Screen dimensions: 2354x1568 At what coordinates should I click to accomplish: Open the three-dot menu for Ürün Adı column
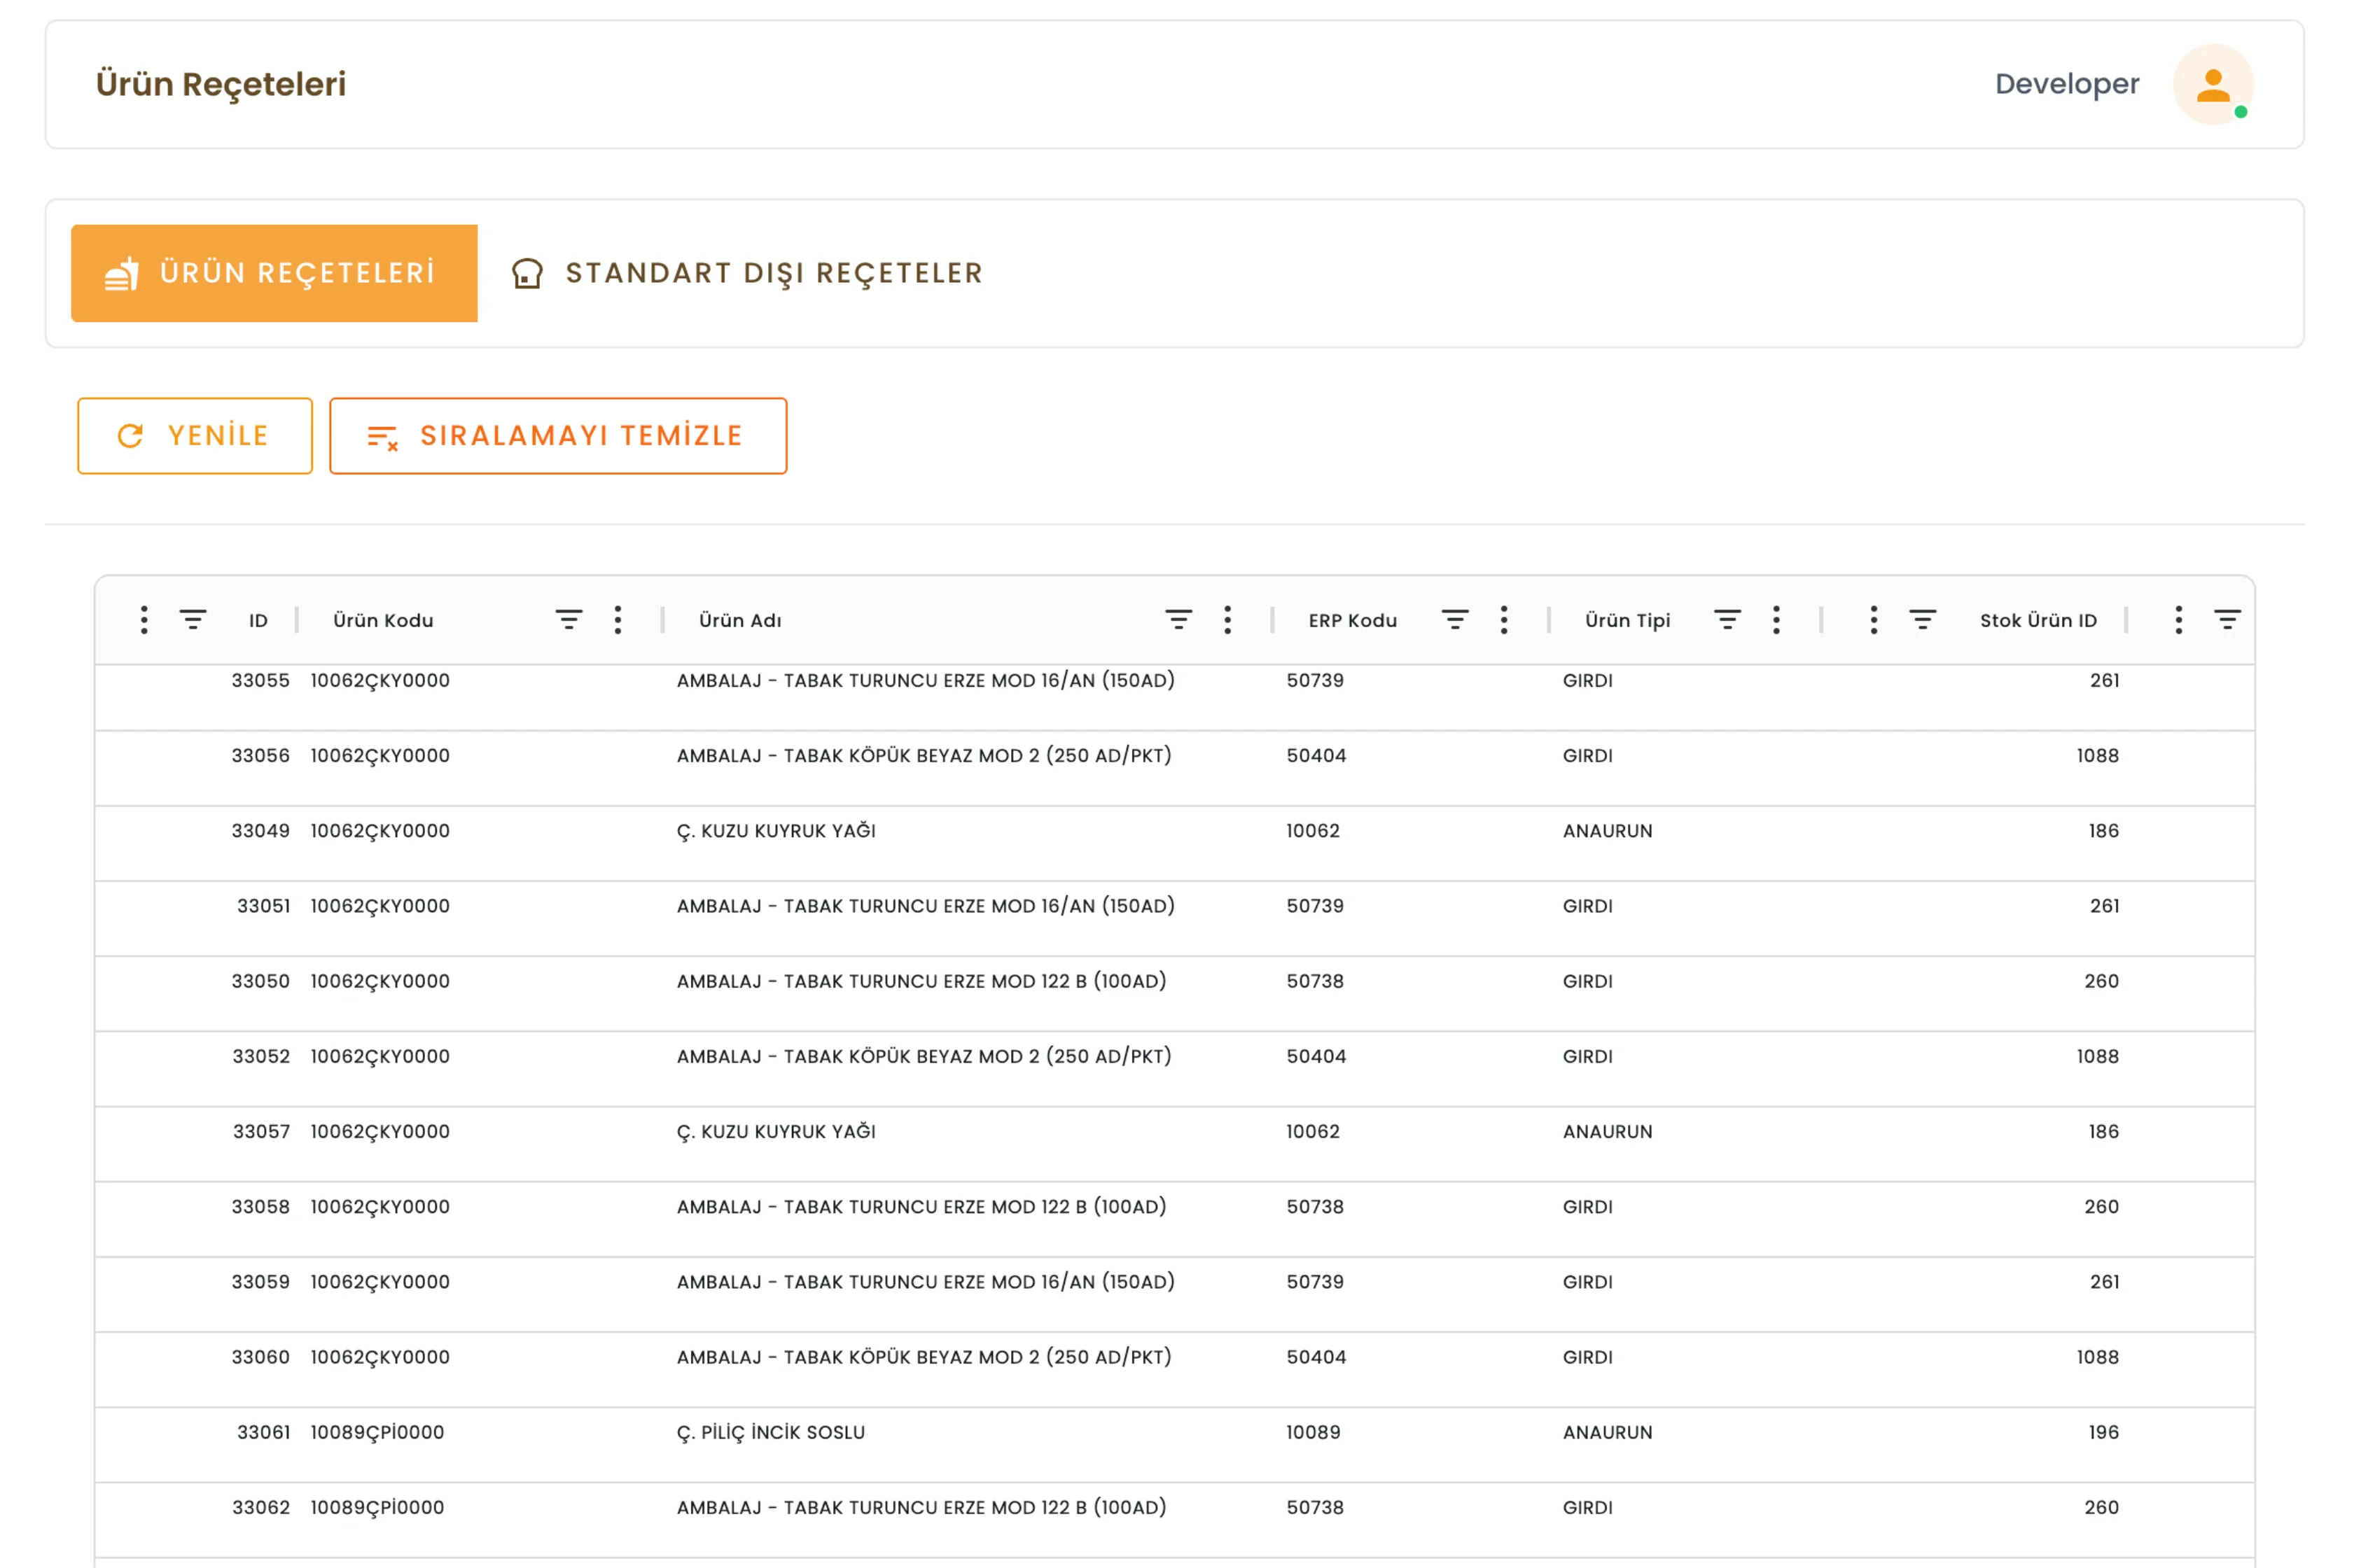(1227, 620)
